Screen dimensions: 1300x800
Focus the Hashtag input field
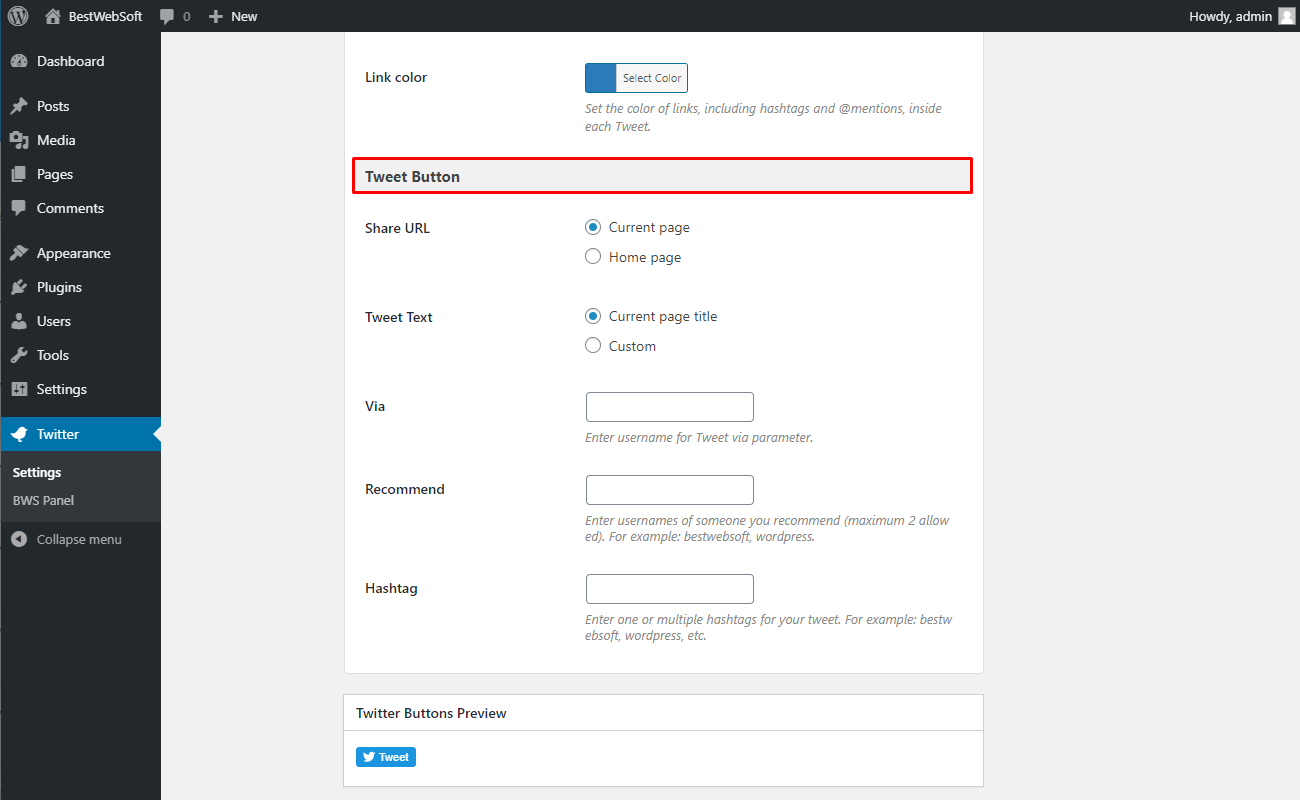coord(669,589)
